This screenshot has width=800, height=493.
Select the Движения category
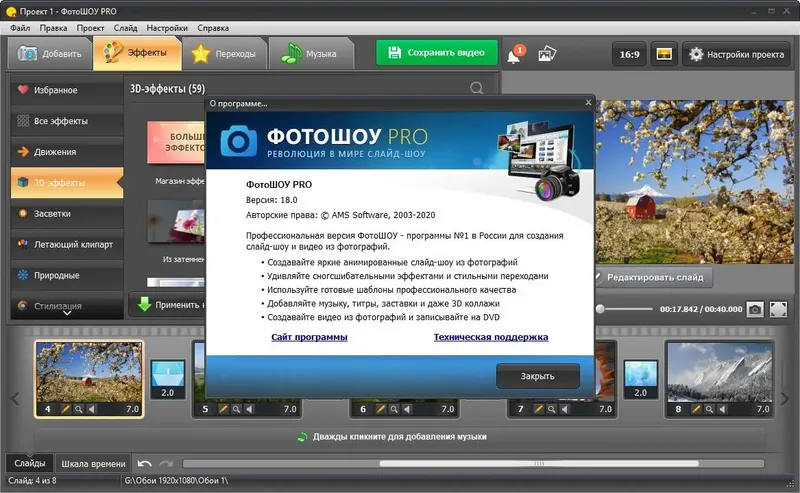pos(67,152)
